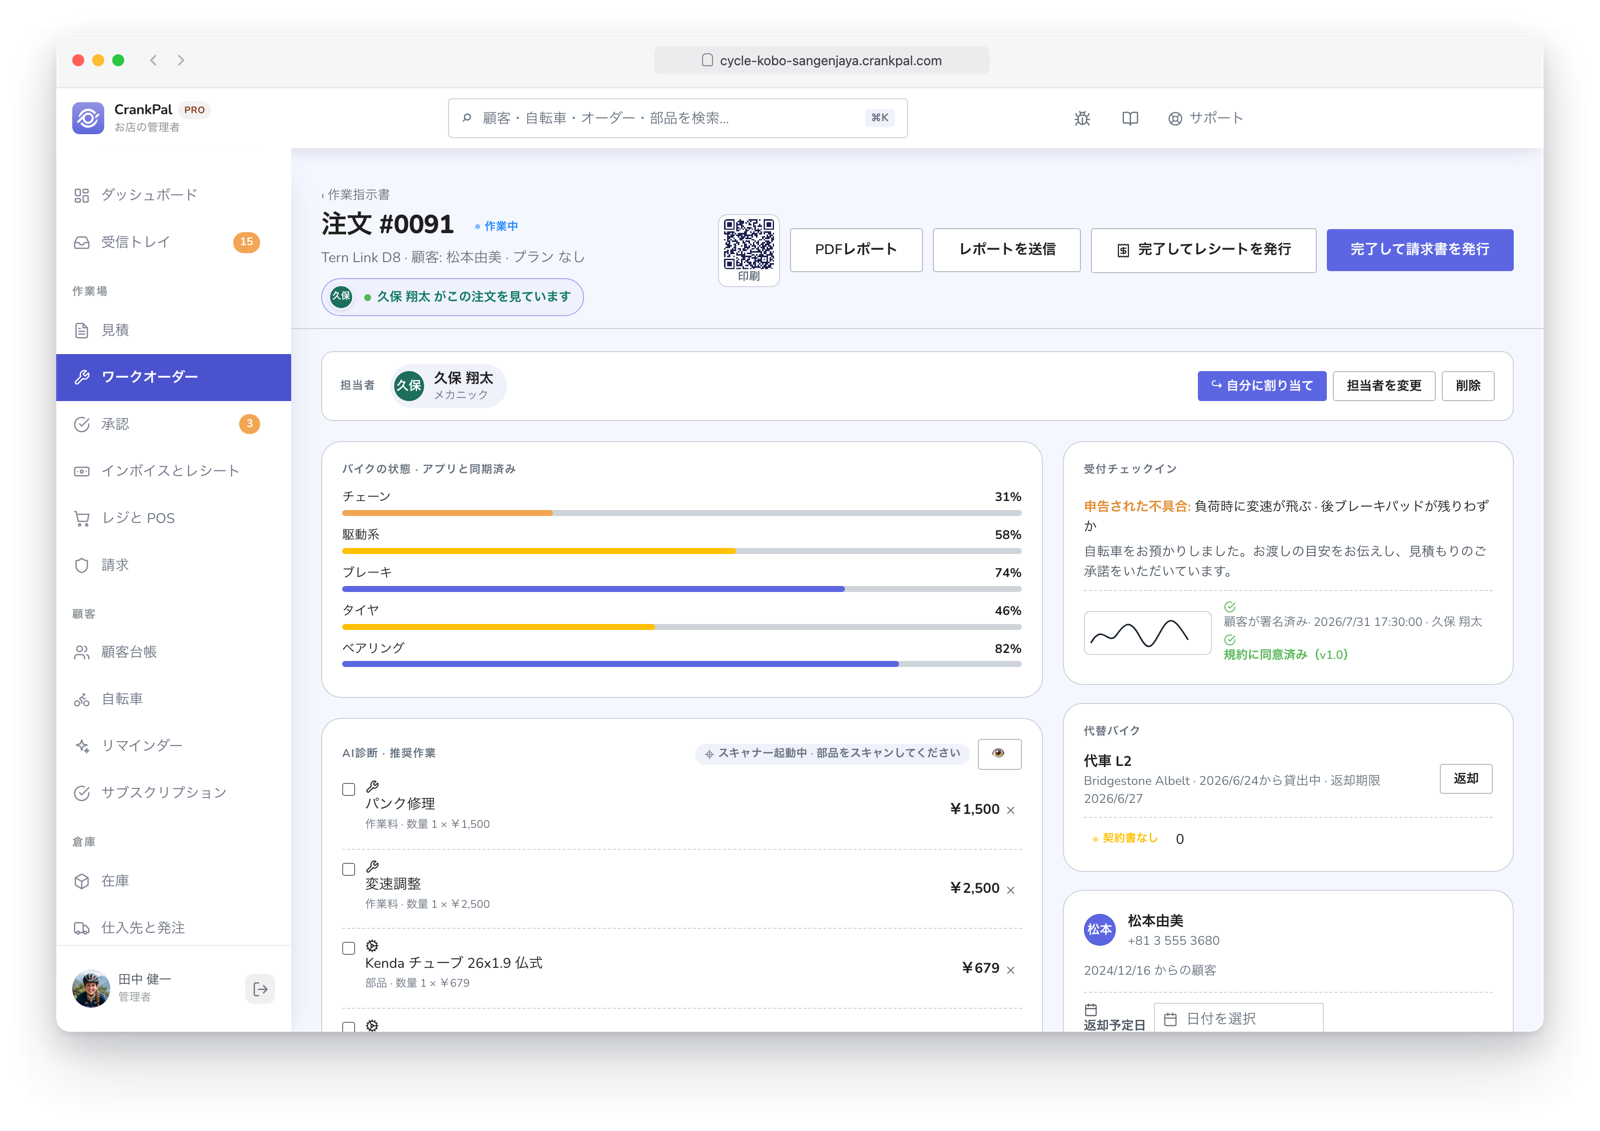Click the 作業中 status badge

tap(497, 227)
